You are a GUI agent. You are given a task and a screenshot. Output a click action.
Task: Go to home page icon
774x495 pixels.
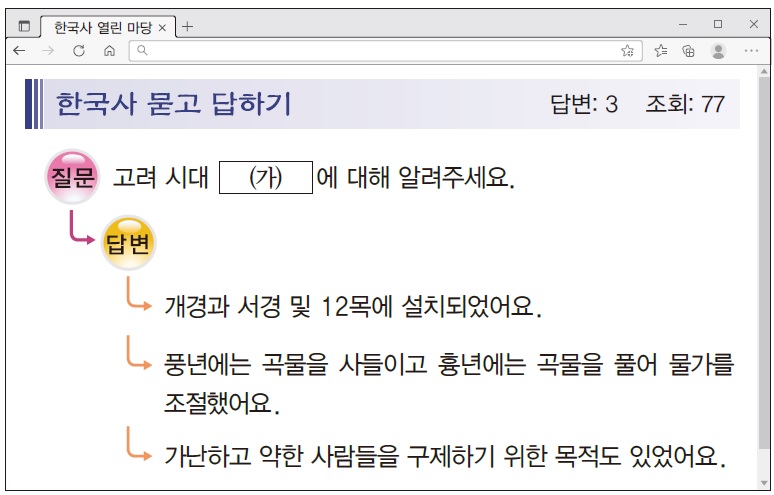pos(110,50)
